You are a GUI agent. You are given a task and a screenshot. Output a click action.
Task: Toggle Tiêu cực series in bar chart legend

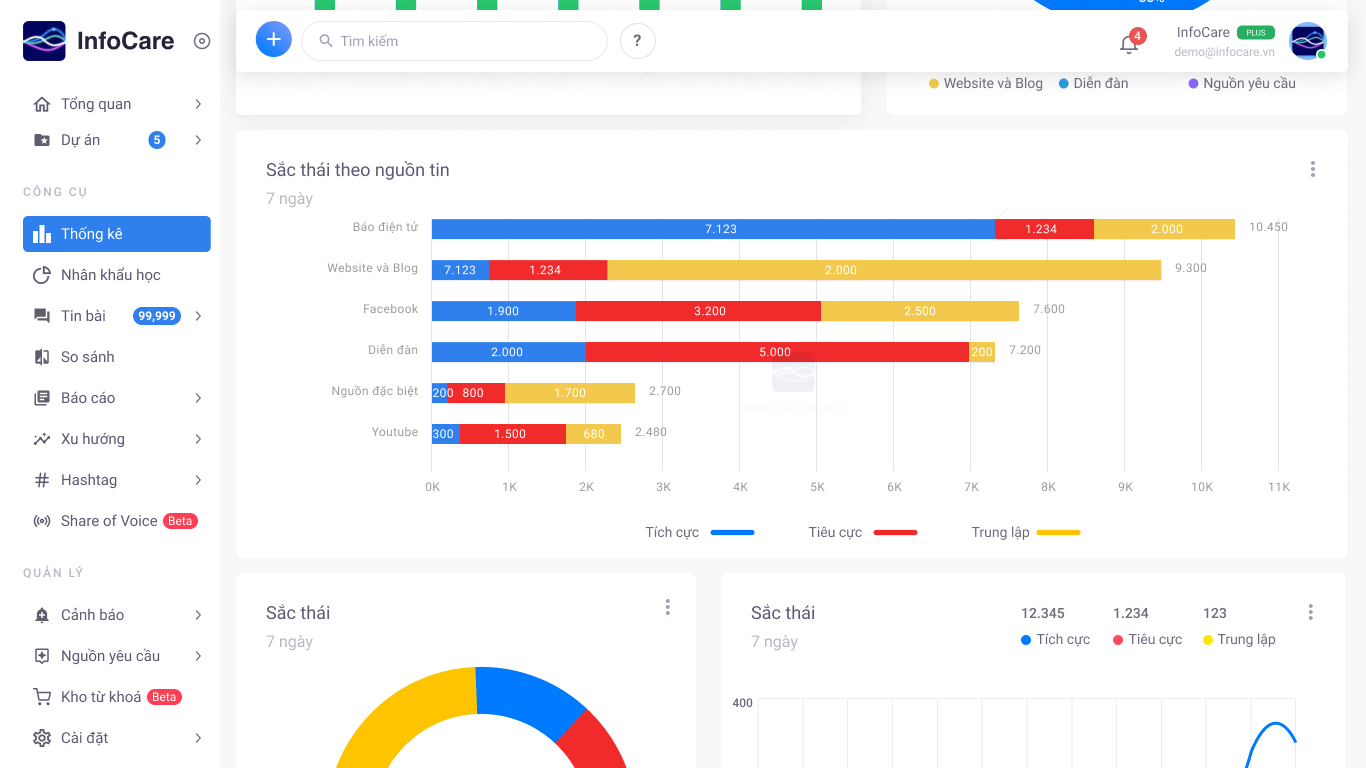862,532
